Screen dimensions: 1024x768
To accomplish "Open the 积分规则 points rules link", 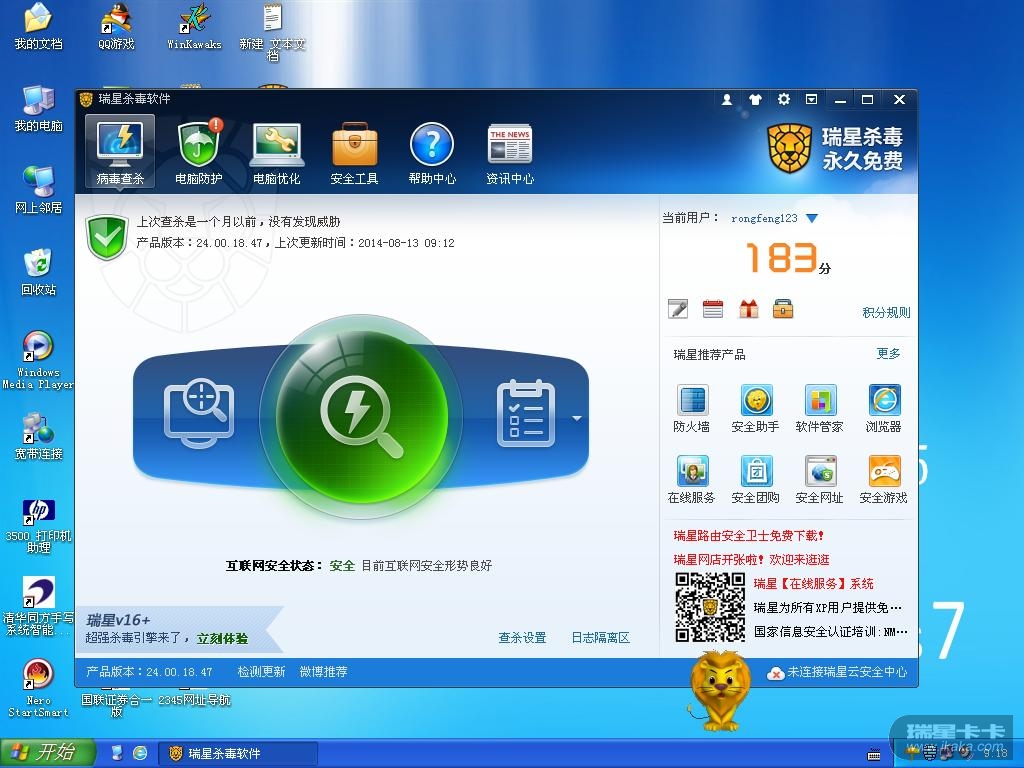I will [886, 313].
